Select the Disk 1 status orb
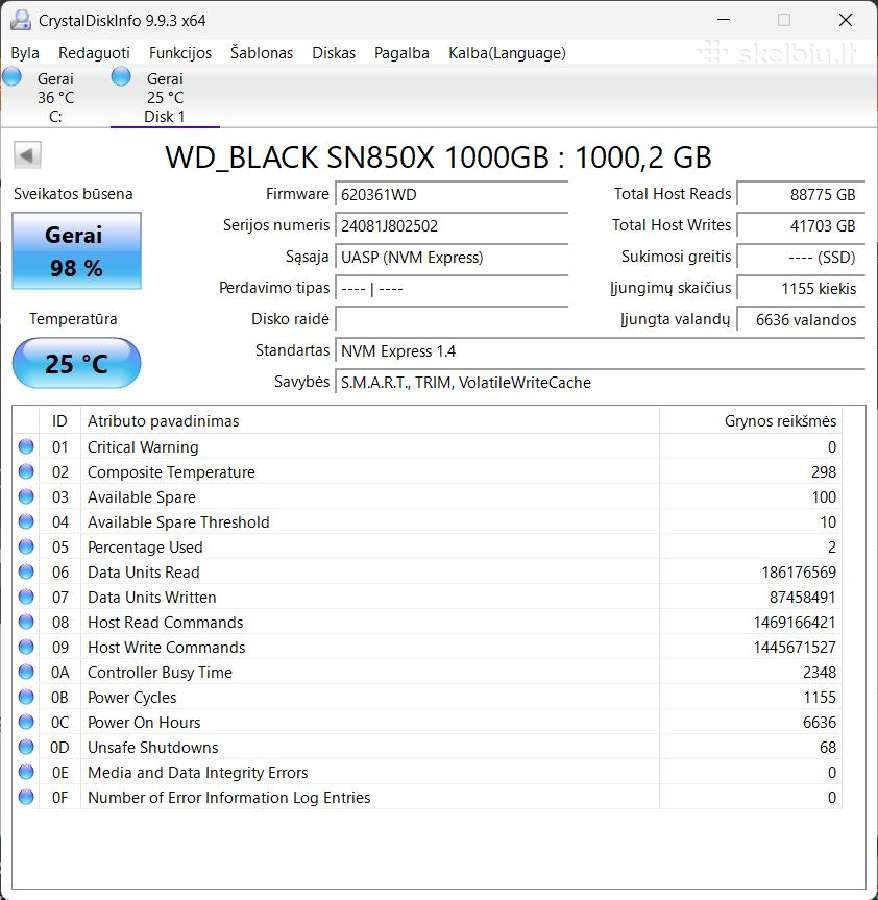Image resolution: width=878 pixels, height=900 pixels. pos(121,76)
